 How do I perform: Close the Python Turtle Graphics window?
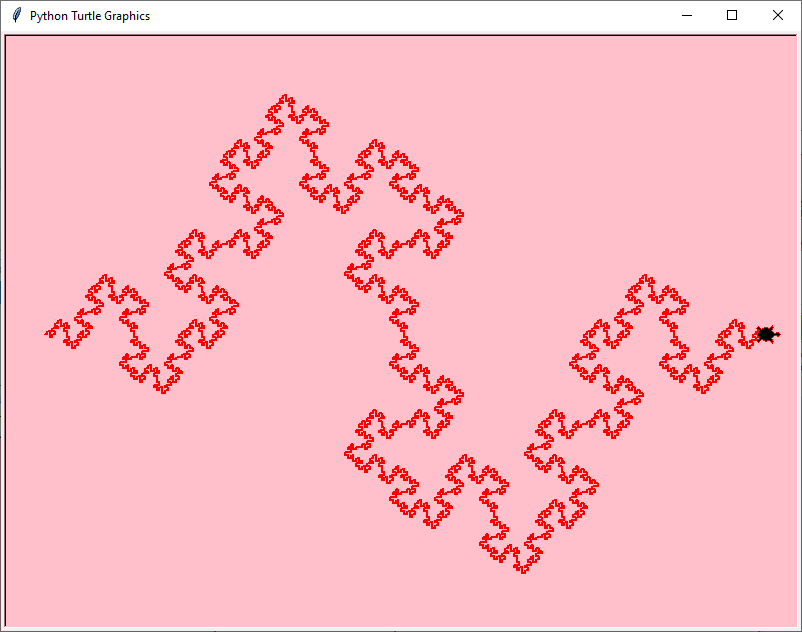[777, 16]
